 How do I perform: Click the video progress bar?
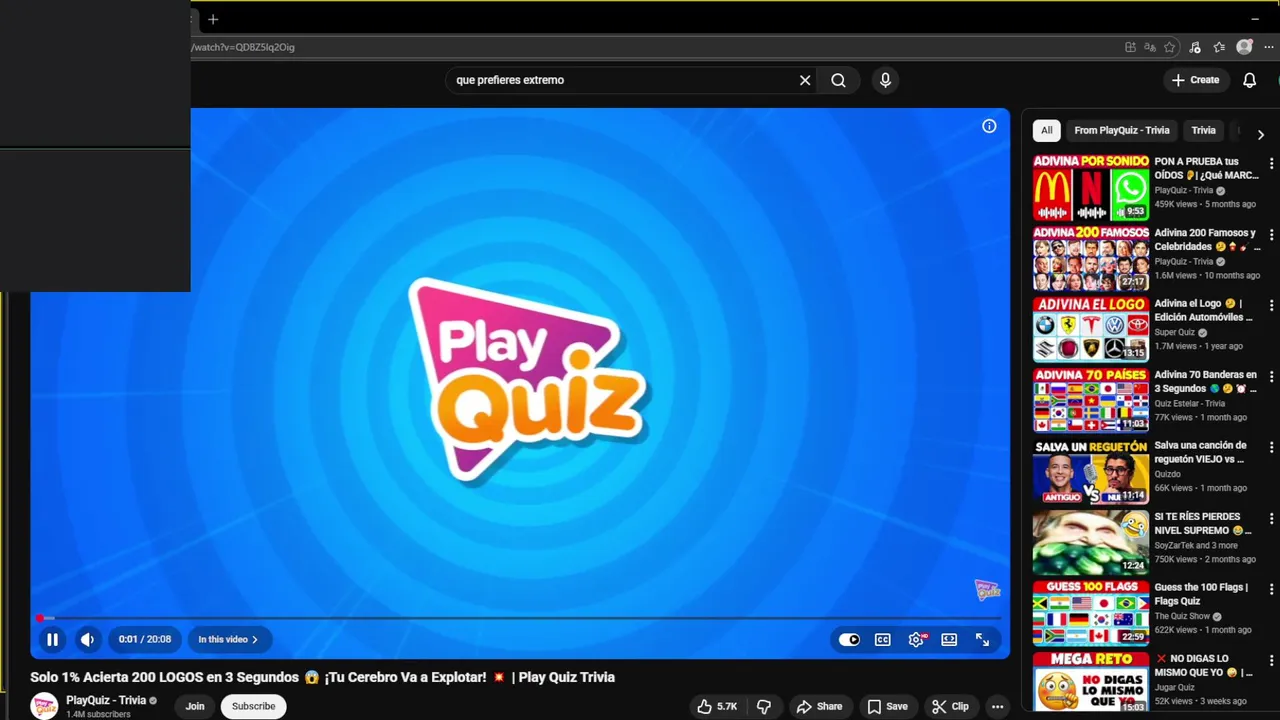click(520, 618)
